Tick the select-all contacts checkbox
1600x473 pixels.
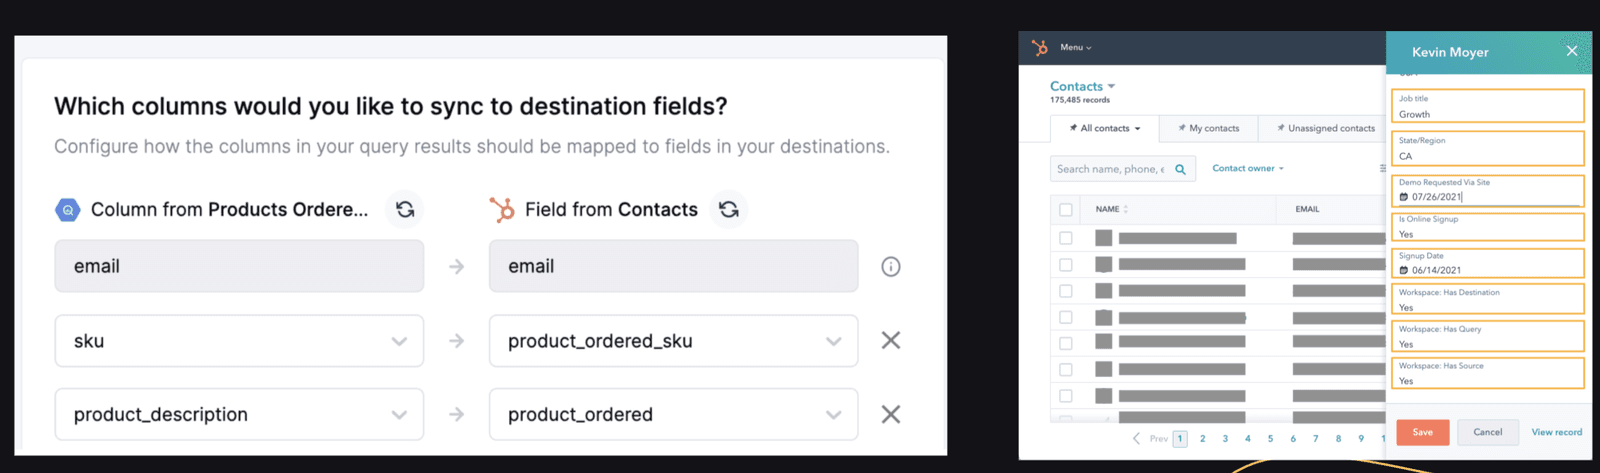point(1066,210)
